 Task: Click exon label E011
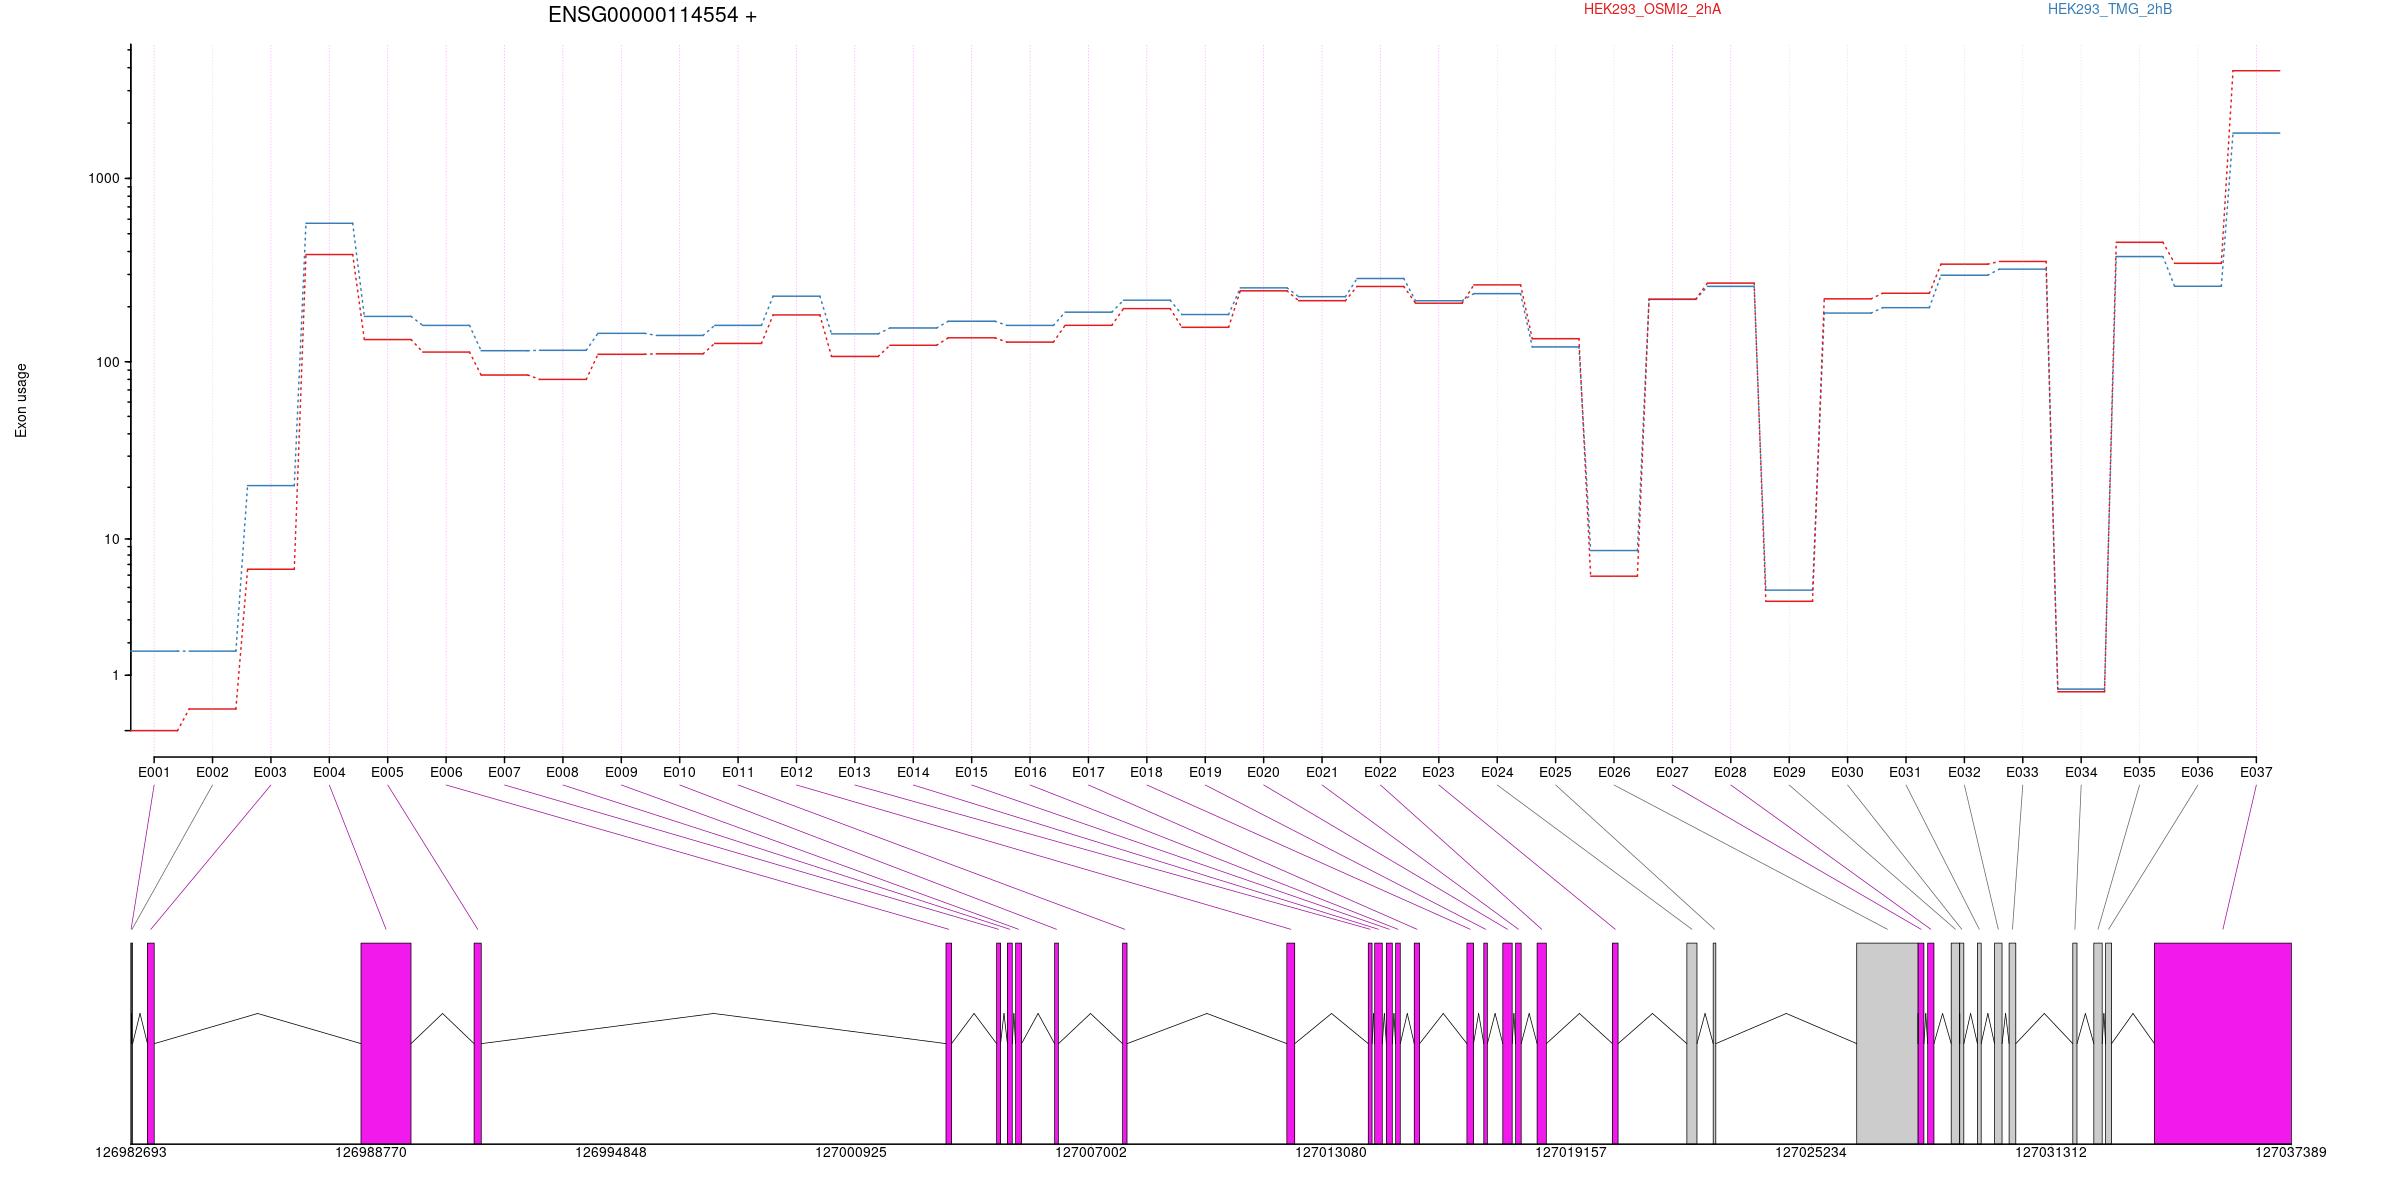pyautogui.click(x=738, y=772)
